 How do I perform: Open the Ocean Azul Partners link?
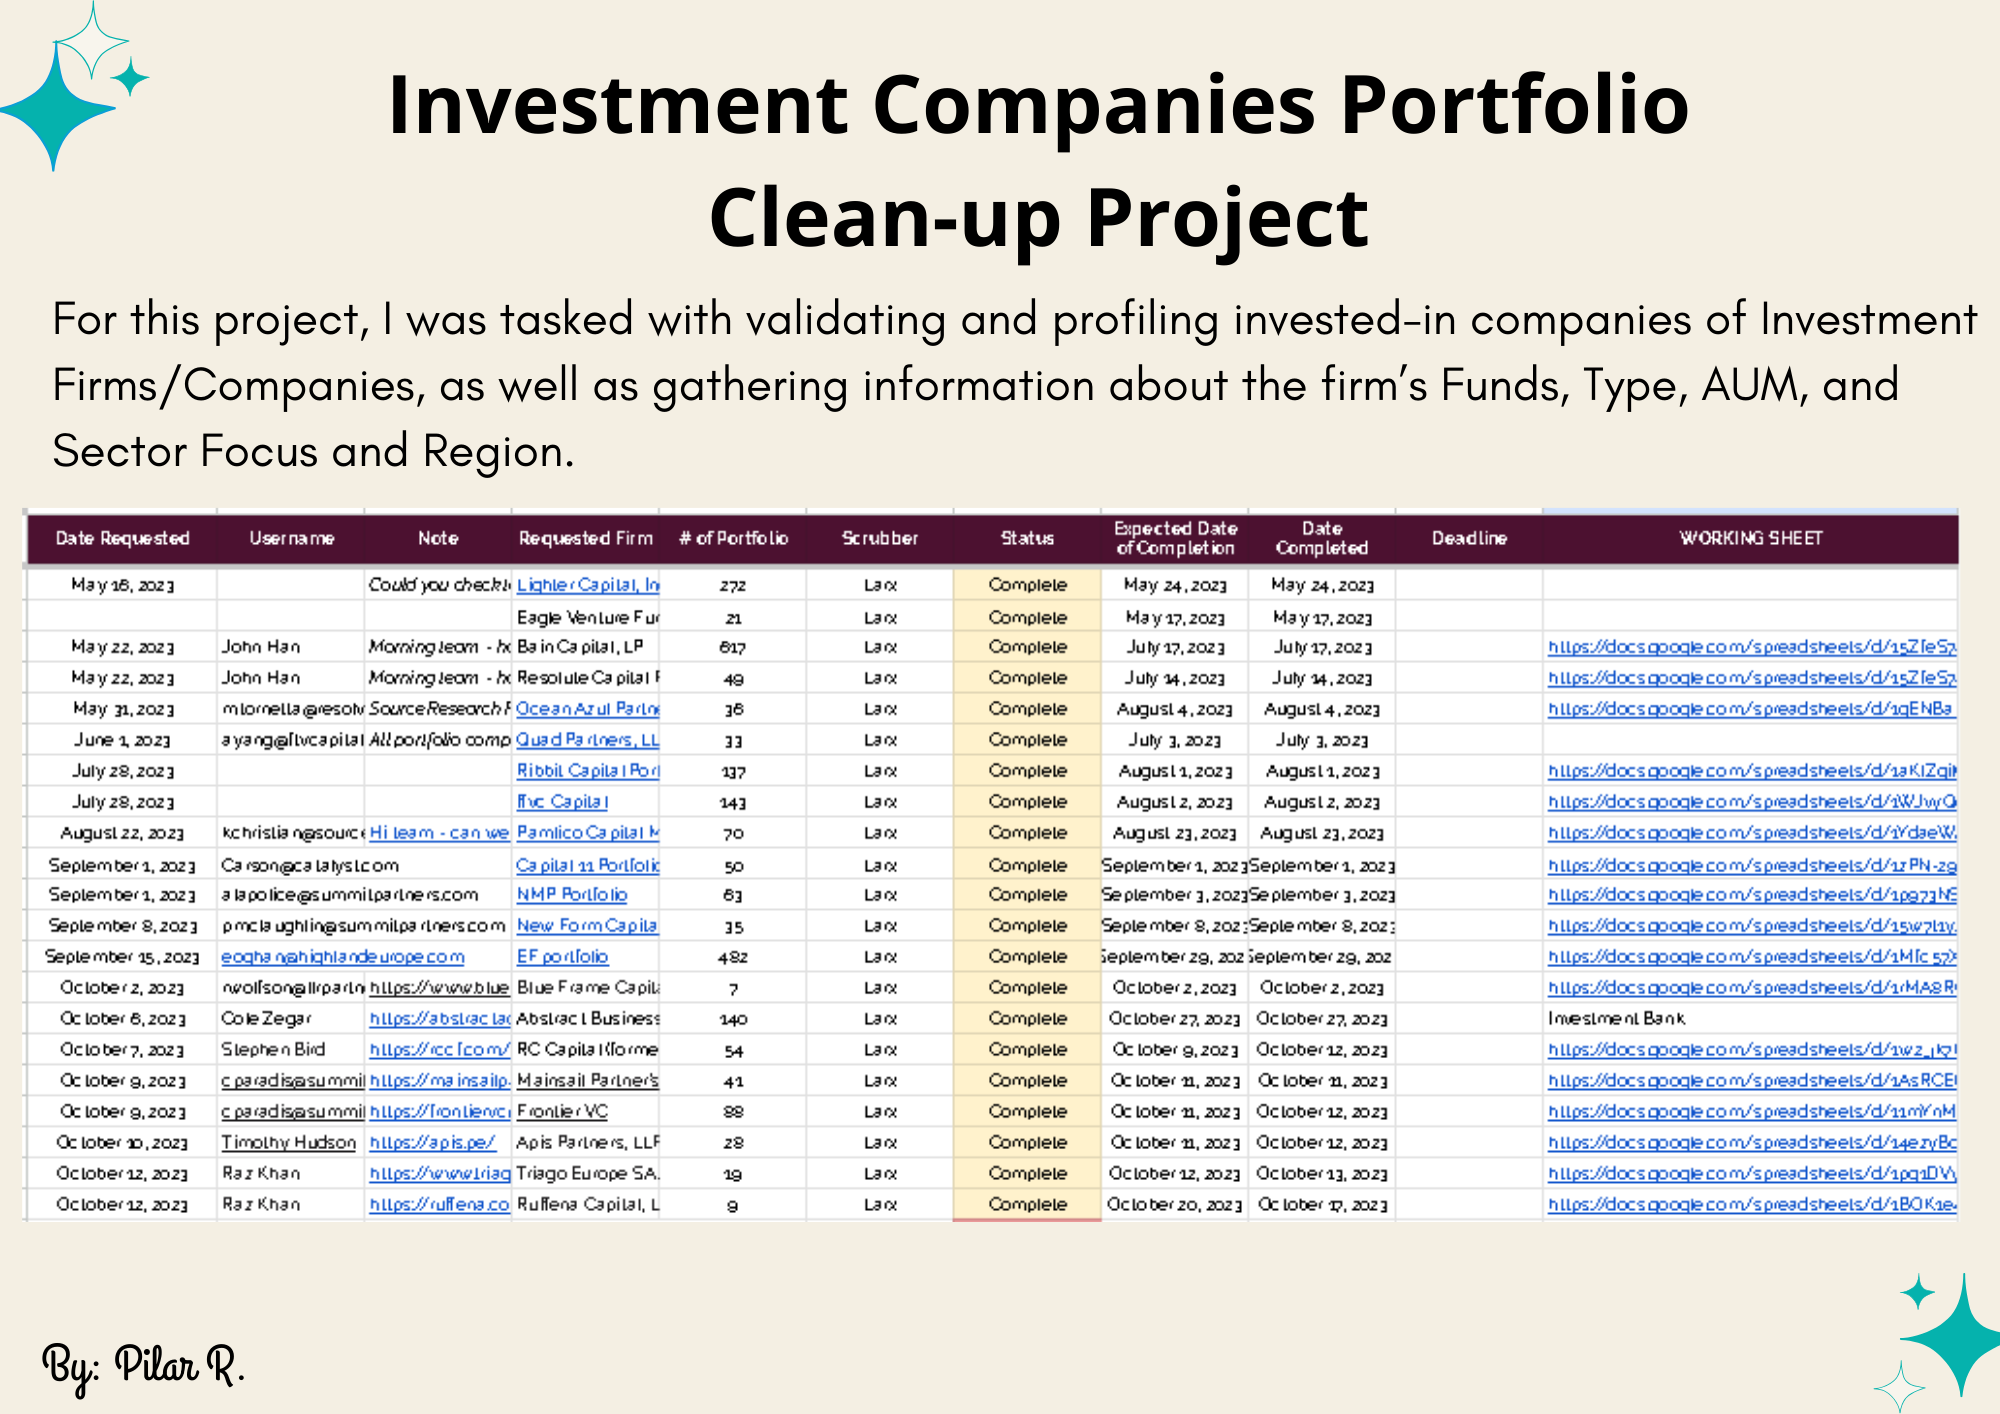(587, 709)
